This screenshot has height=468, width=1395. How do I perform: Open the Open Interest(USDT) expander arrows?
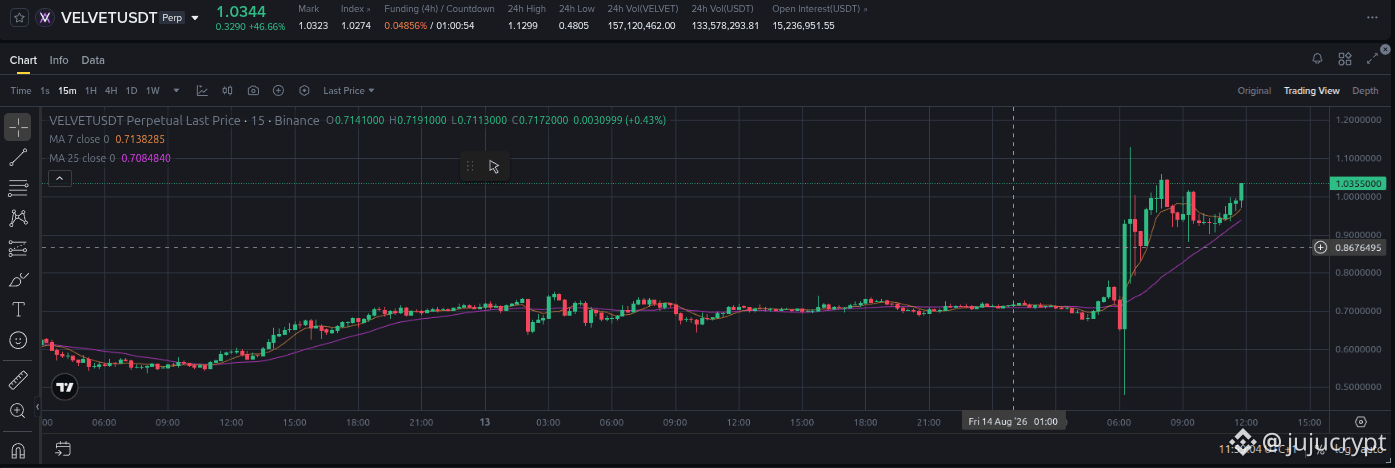click(865, 9)
